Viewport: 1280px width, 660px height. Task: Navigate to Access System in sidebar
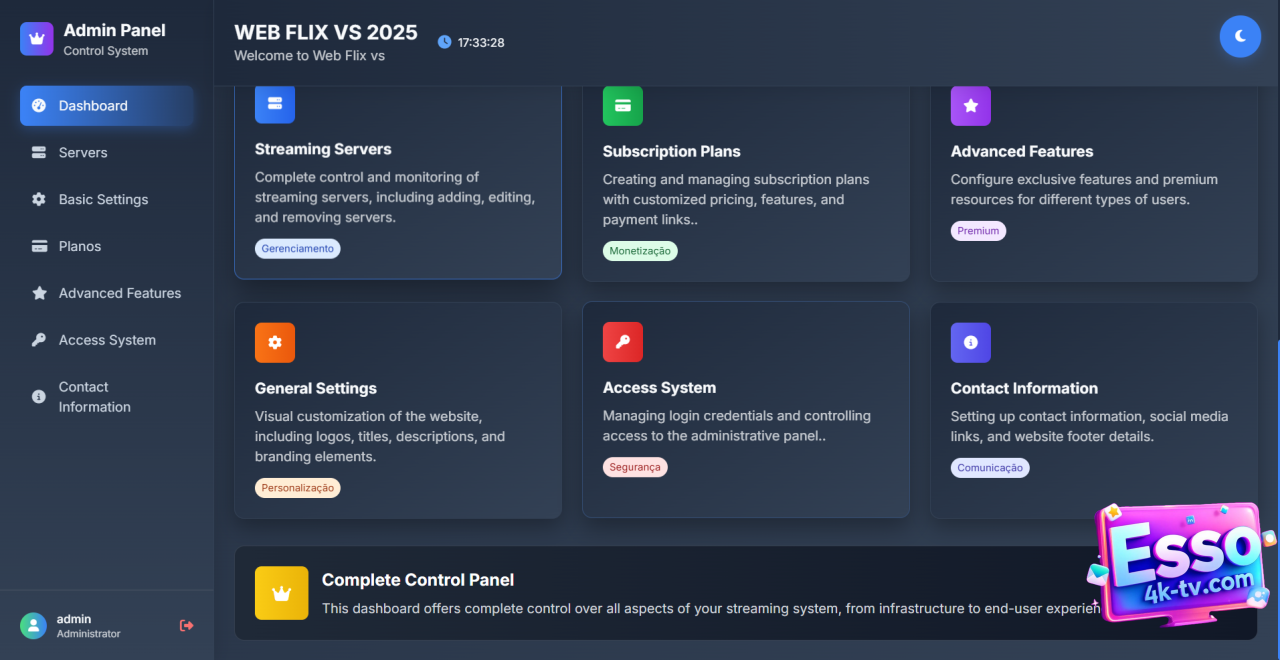tap(107, 340)
